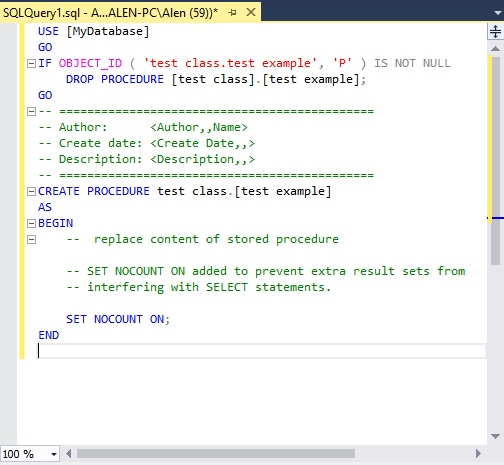Click on [MyDatabase] text
Screen dimensions: 504x465
(x=108, y=31)
